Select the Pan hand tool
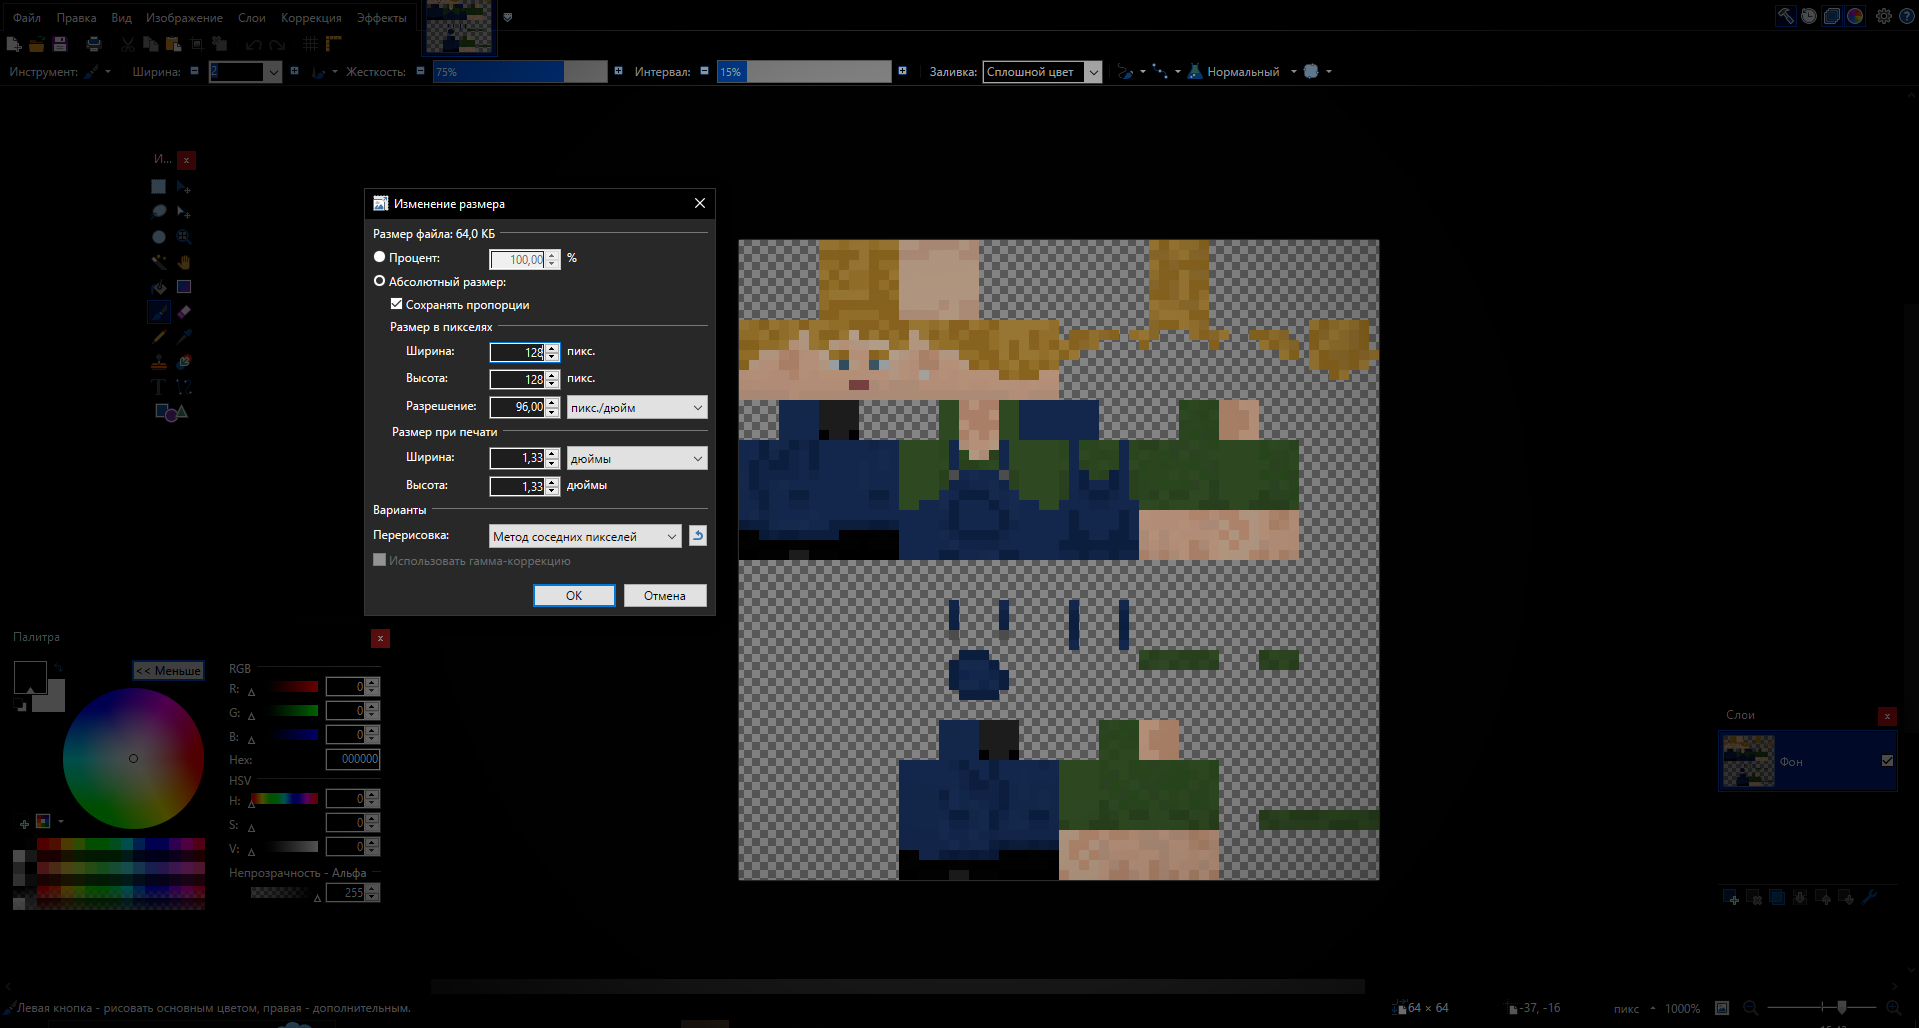Screen dimensions: 1919x1028 click(184, 262)
